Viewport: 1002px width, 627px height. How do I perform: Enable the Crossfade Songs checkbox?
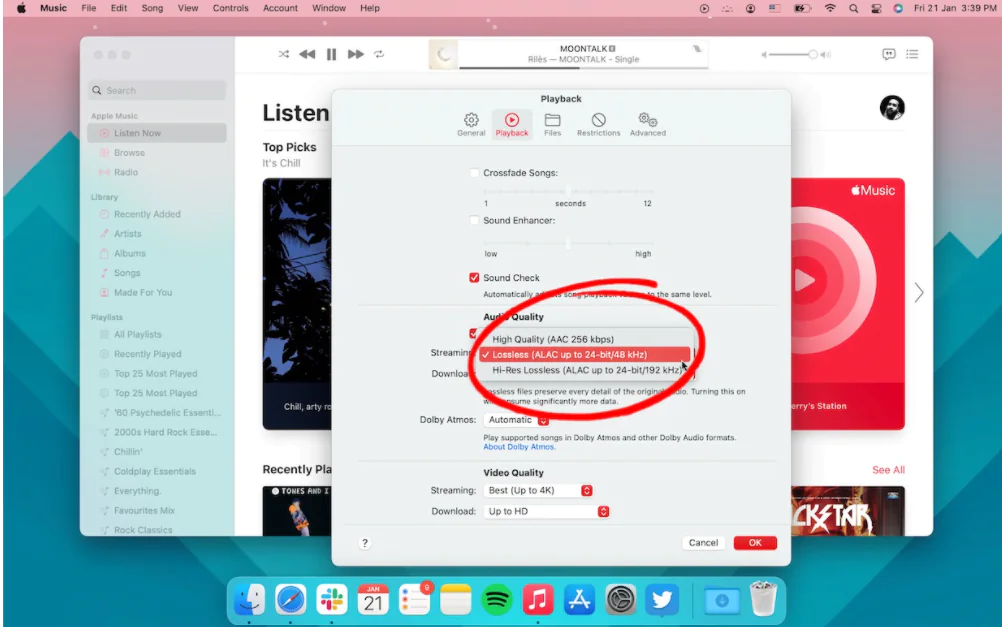tap(474, 173)
